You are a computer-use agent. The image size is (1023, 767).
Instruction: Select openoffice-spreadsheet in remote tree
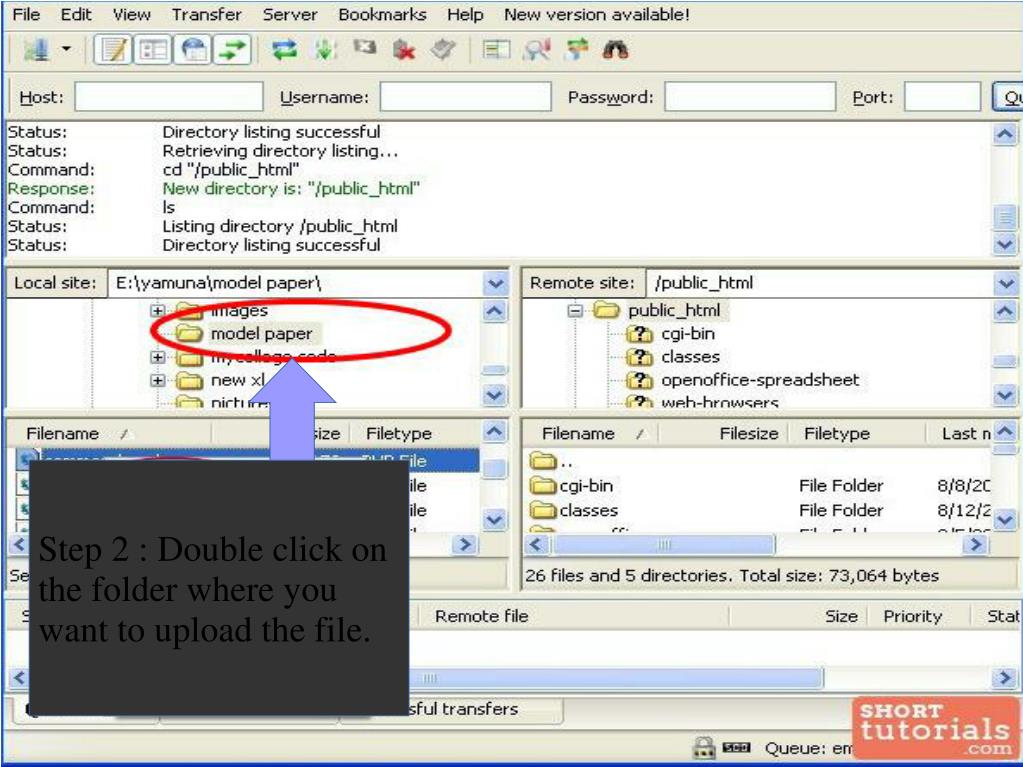coord(760,380)
